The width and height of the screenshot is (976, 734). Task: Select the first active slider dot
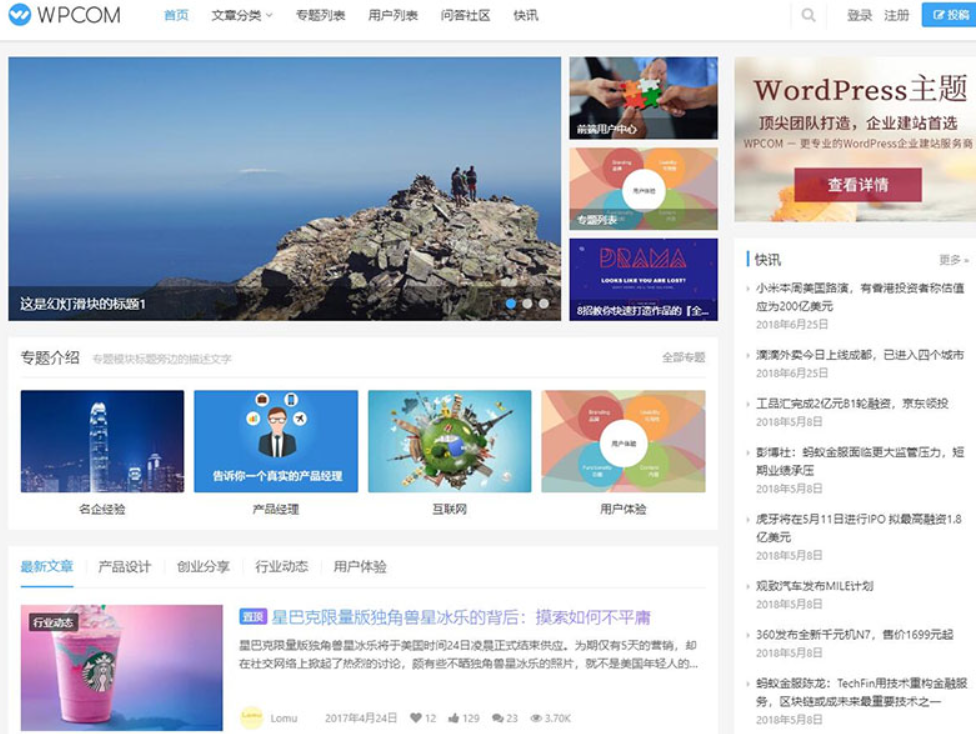(511, 303)
